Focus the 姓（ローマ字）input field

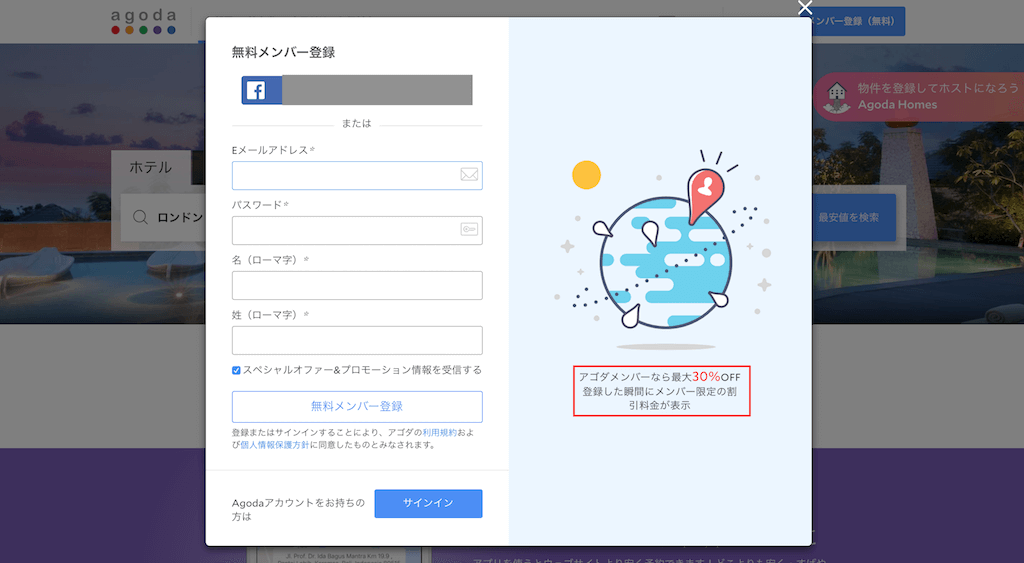click(357, 340)
